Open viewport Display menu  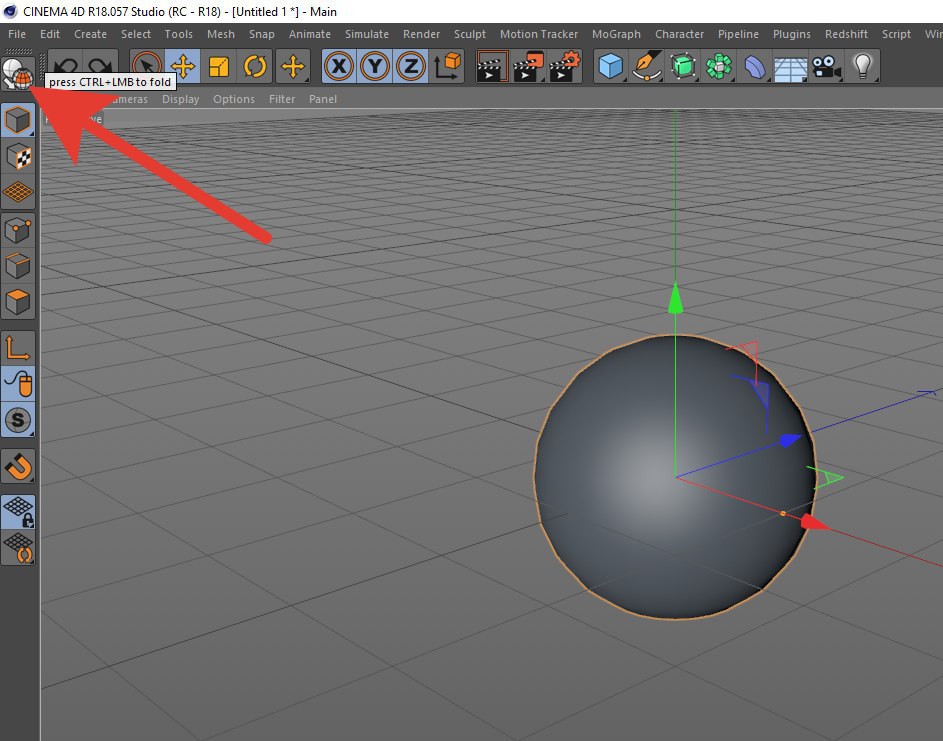pos(180,99)
